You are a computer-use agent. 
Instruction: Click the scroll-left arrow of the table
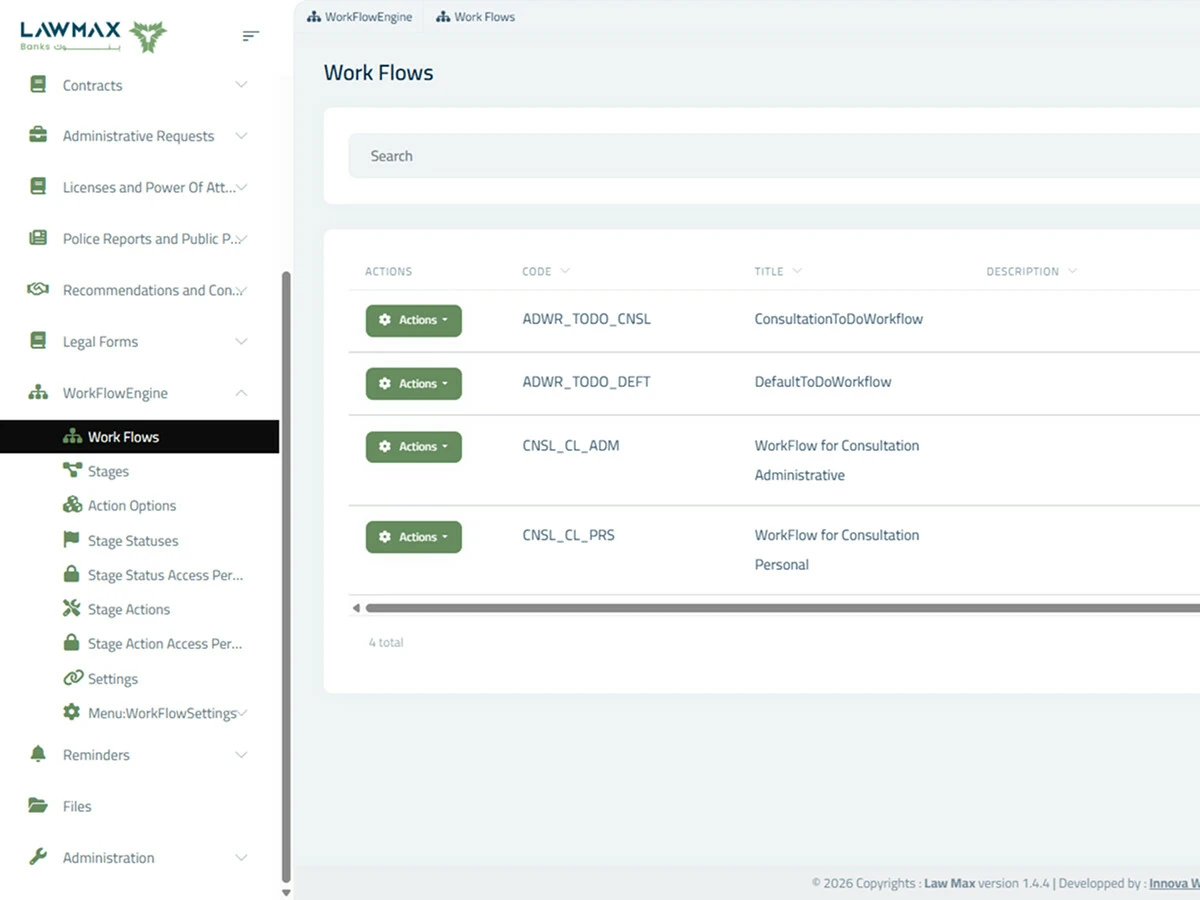click(x=356, y=608)
